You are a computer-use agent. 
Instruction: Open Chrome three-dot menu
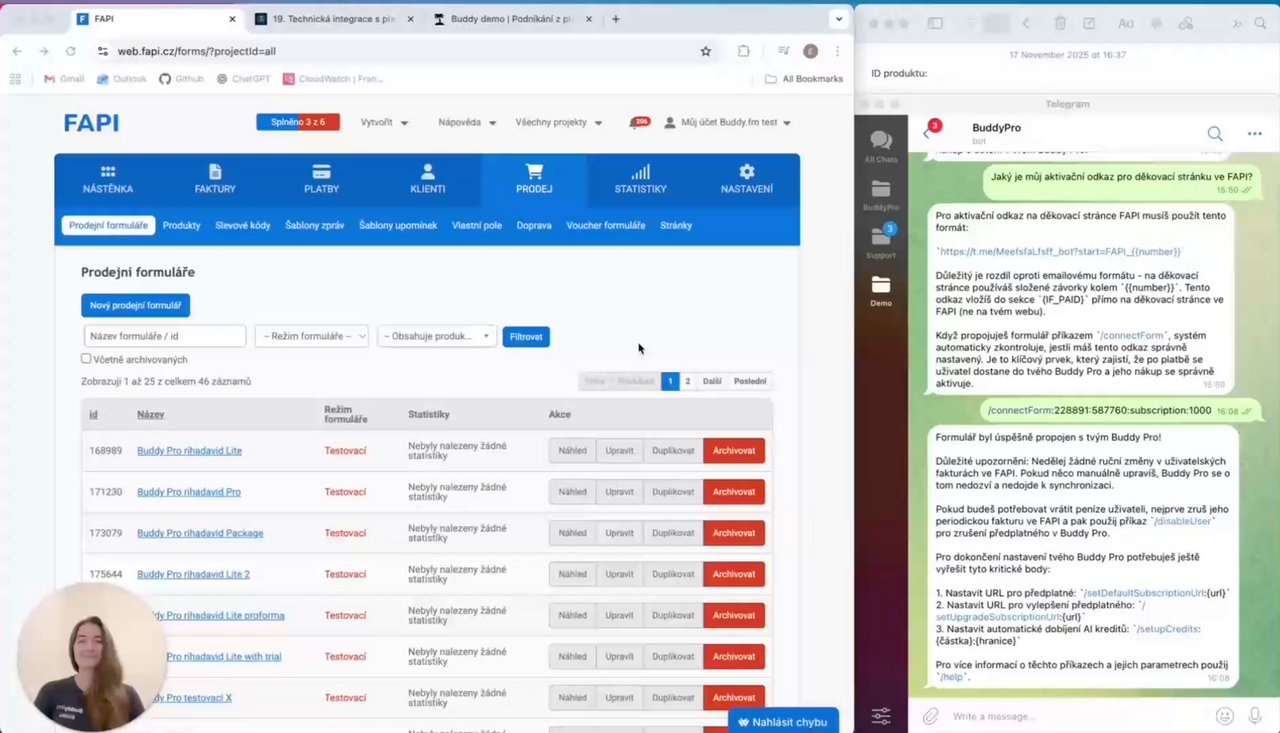click(837, 51)
